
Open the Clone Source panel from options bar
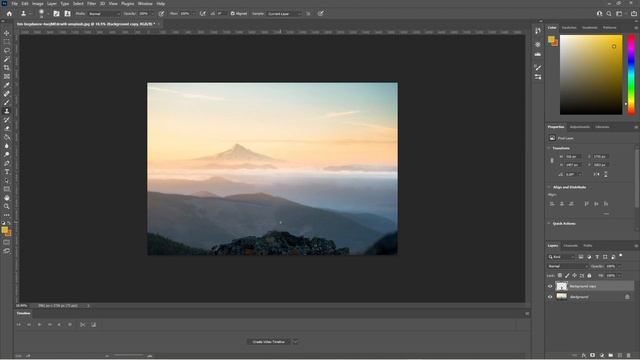point(67,13)
